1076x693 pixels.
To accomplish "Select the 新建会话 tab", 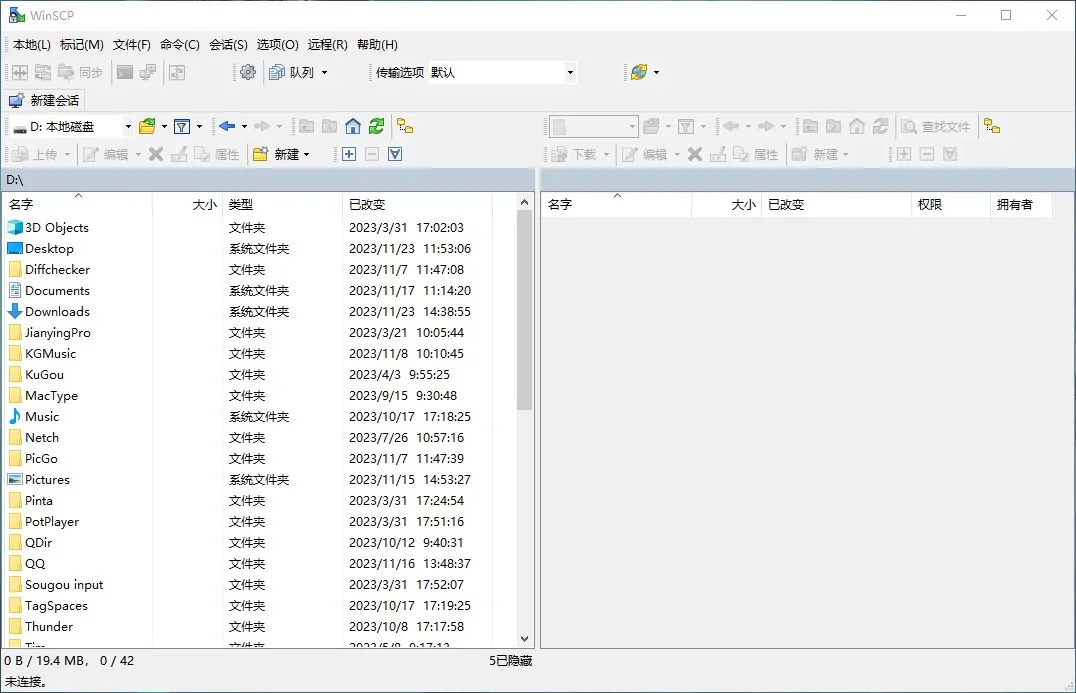I will [45, 101].
